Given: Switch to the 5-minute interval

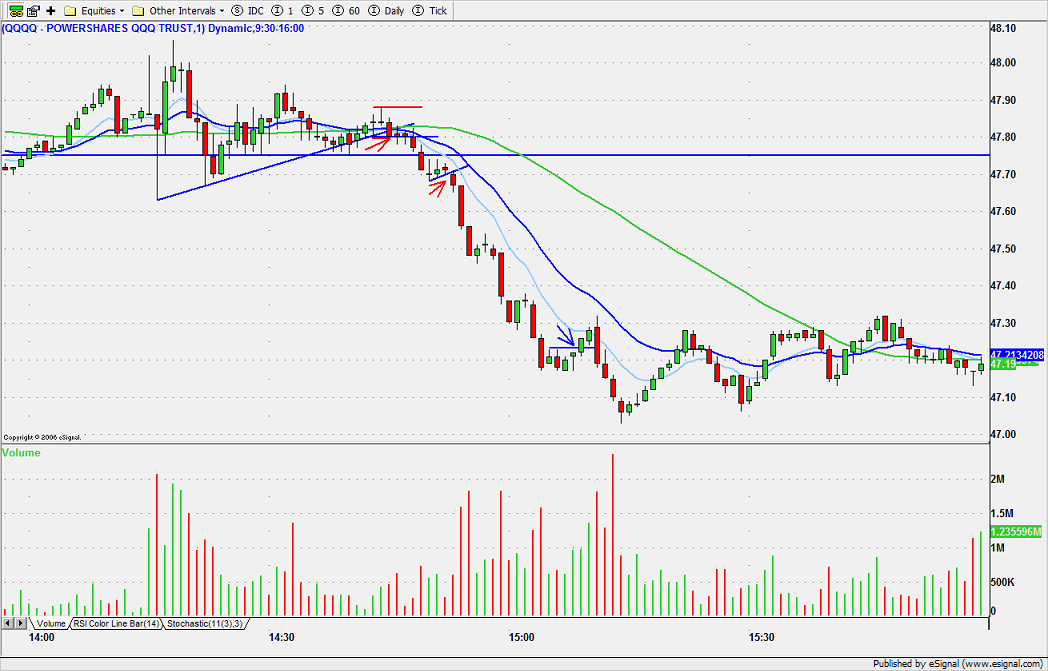Looking at the screenshot, I should tap(313, 11).
